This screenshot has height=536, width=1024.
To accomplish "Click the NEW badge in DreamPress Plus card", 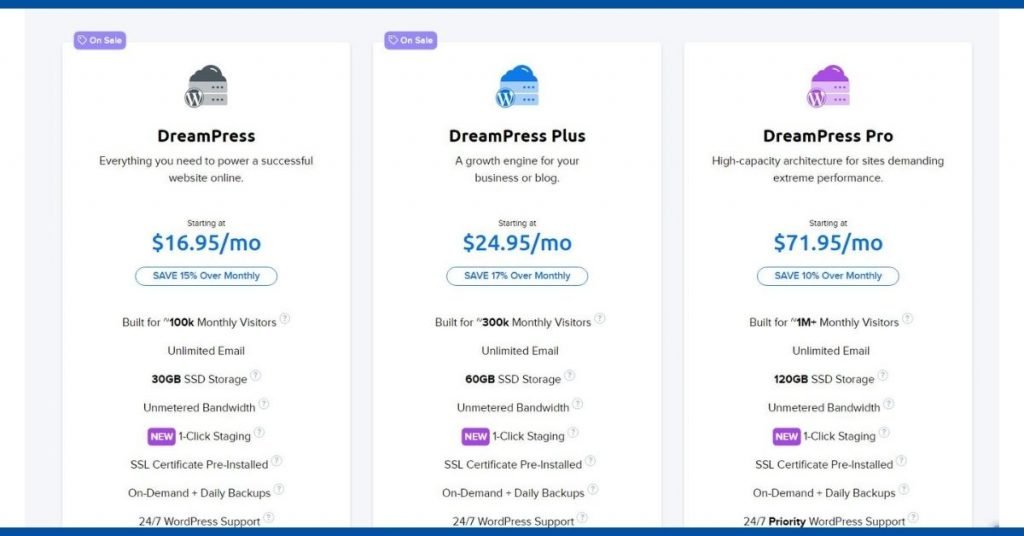I will [475, 437].
